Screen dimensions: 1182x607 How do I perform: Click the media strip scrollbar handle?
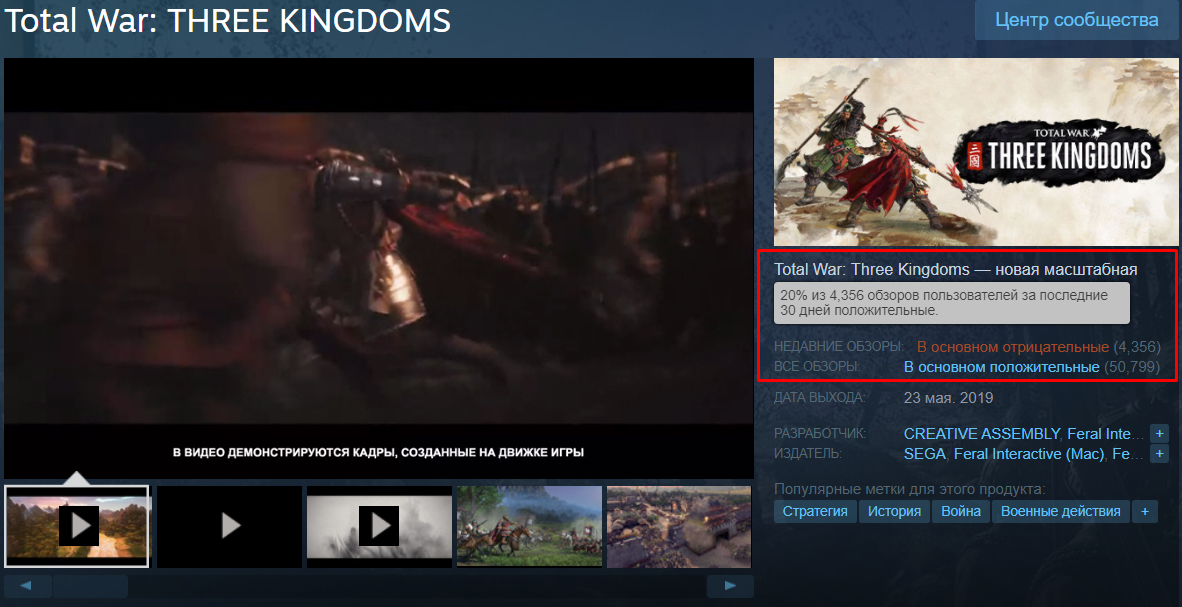coord(90,586)
